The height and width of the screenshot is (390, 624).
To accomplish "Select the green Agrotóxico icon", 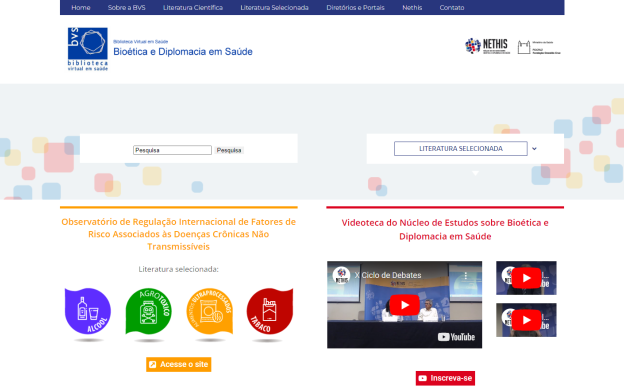I will pos(148,311).
